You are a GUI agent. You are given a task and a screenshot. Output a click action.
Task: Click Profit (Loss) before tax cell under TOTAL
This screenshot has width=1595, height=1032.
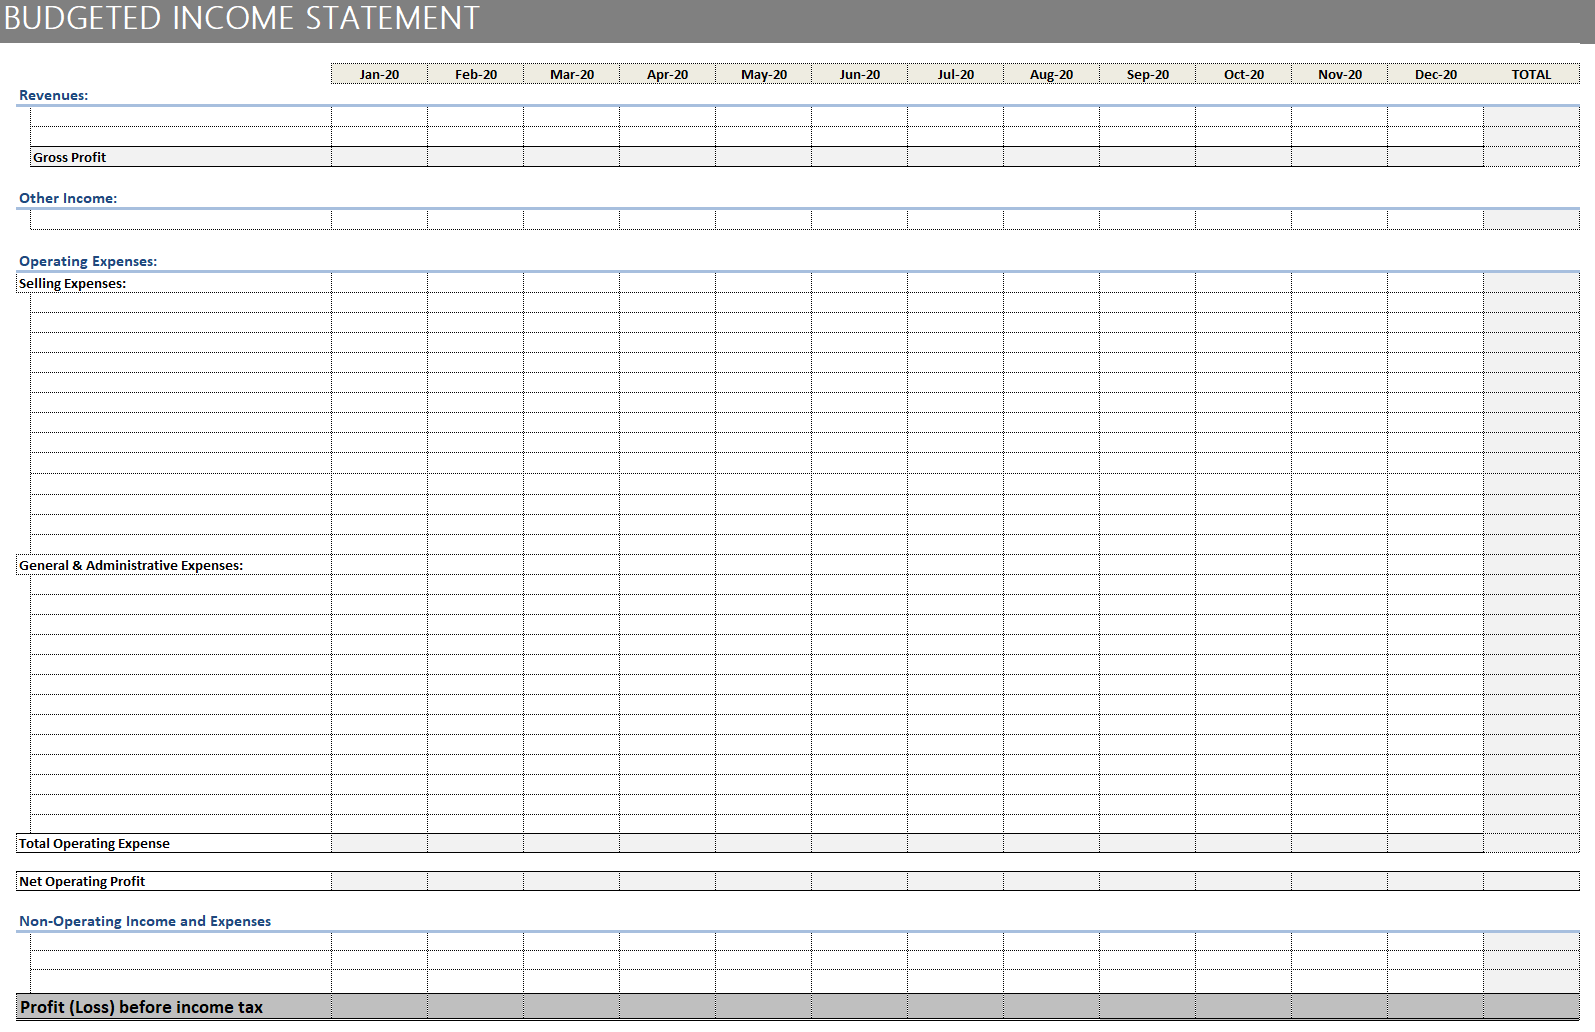(x=1531, y=1007)
